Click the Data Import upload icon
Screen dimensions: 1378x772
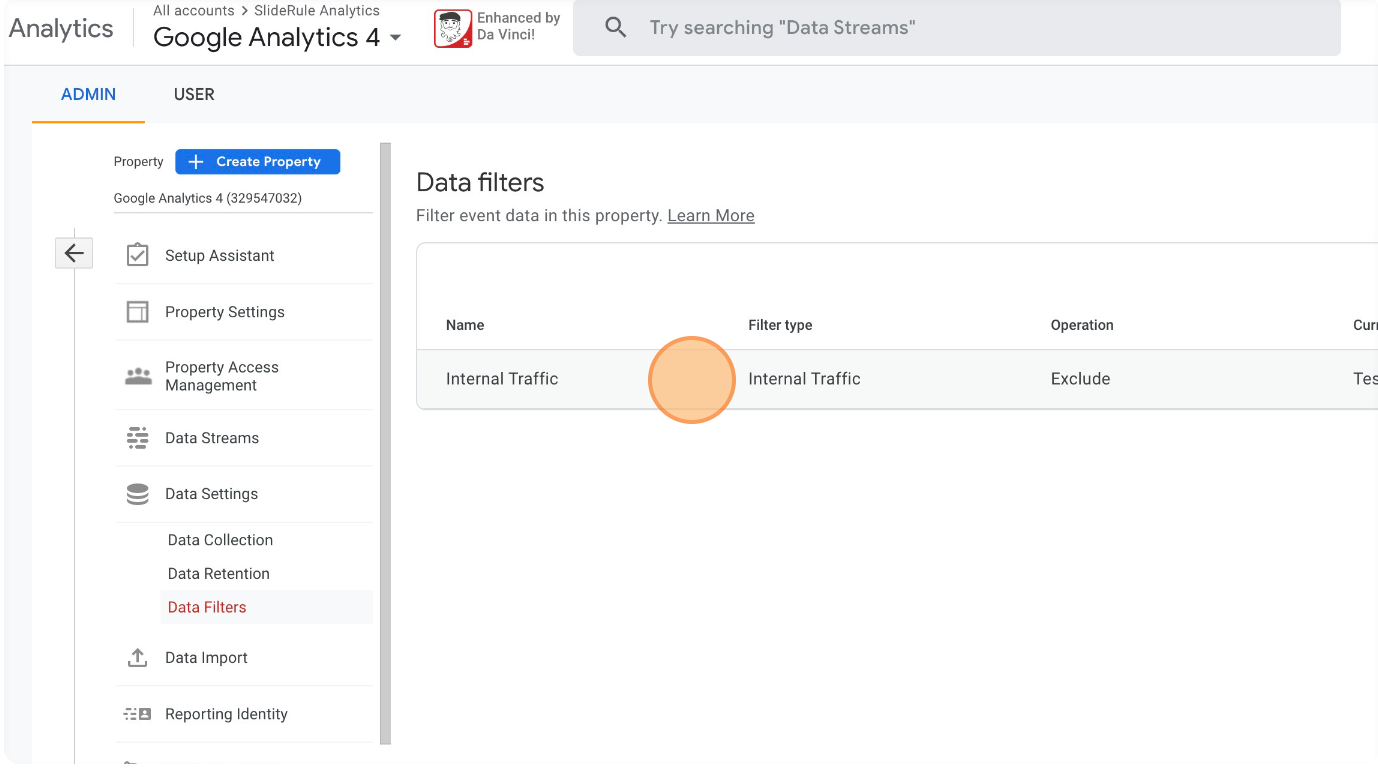click(137, 658)
